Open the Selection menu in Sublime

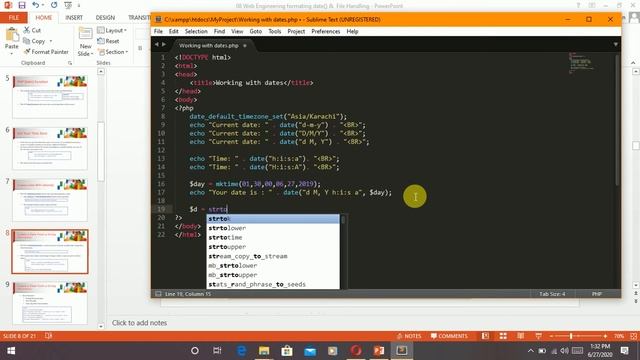tap(196, 31)
